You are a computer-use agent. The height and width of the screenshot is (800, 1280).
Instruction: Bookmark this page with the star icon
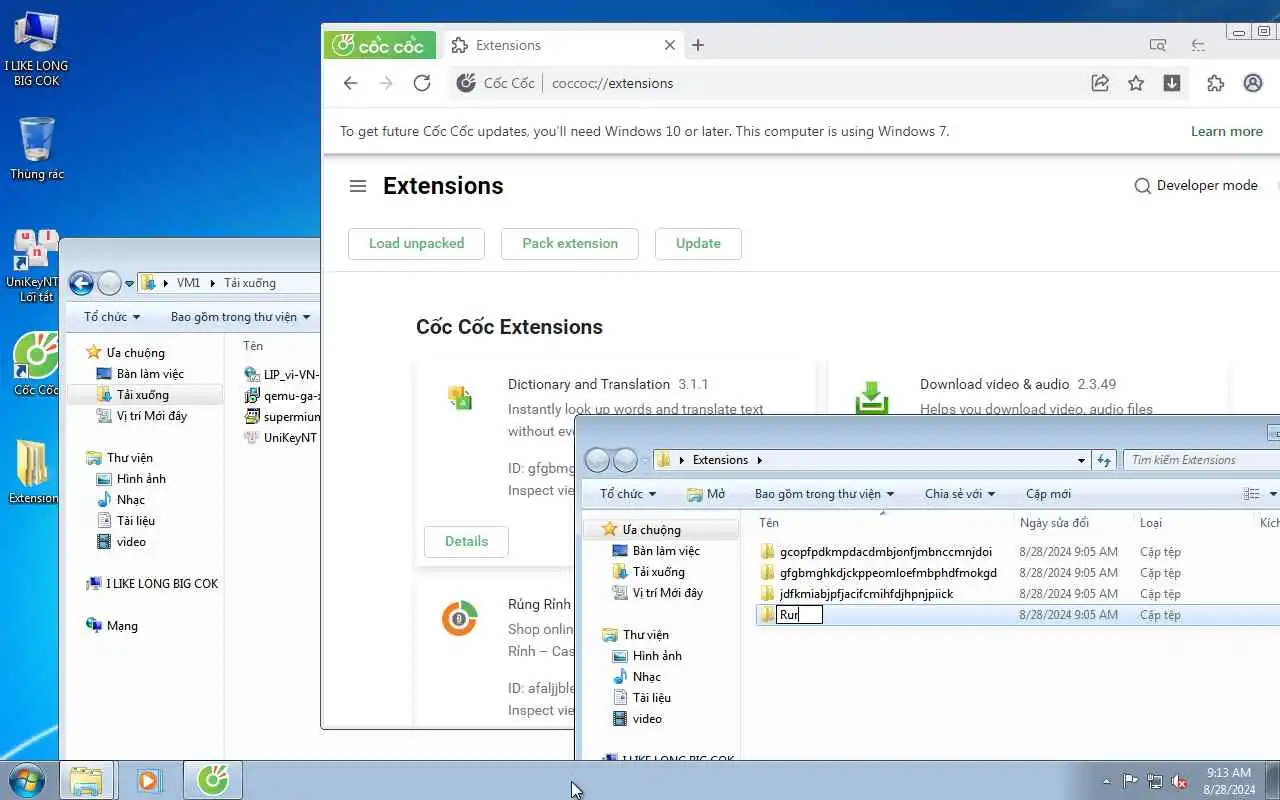point(1136,83)
